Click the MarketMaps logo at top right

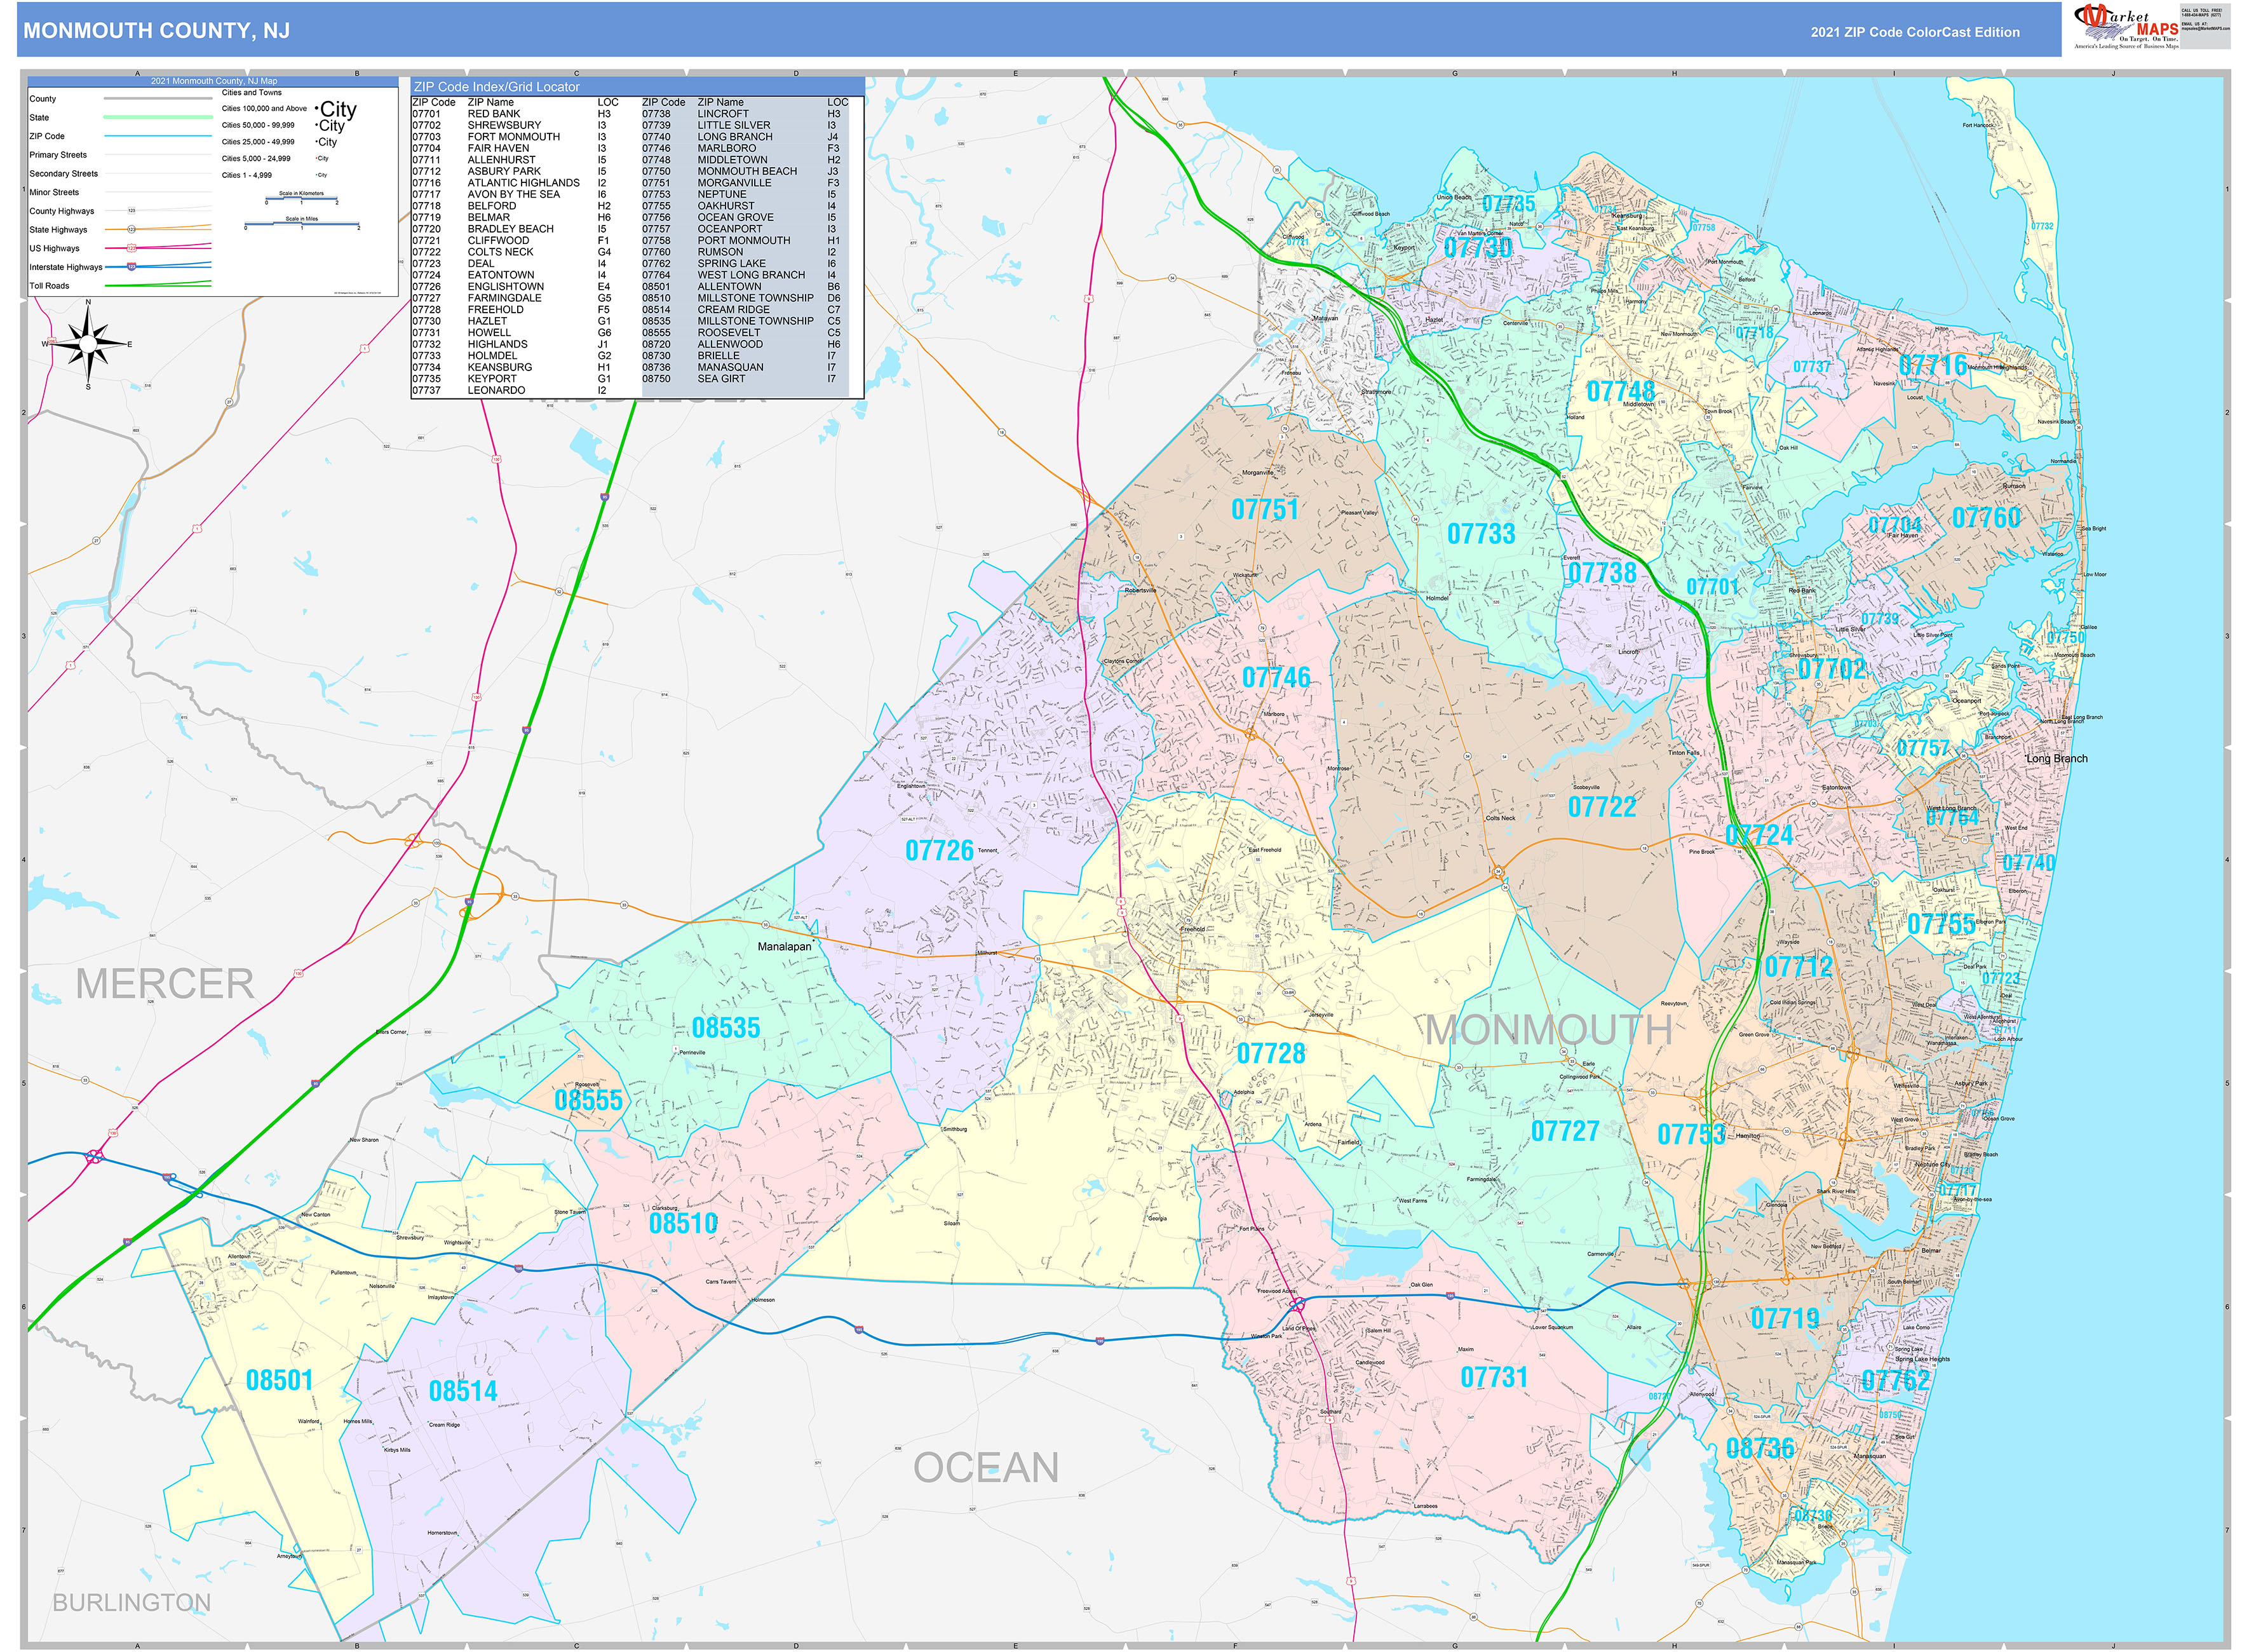(2126, 27)
